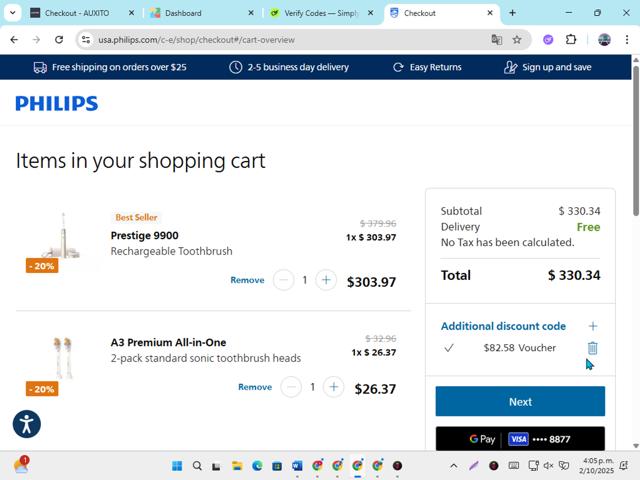Open the Windows Start menu
Viewport: 640px width, 480px height.
coord(177,466)
